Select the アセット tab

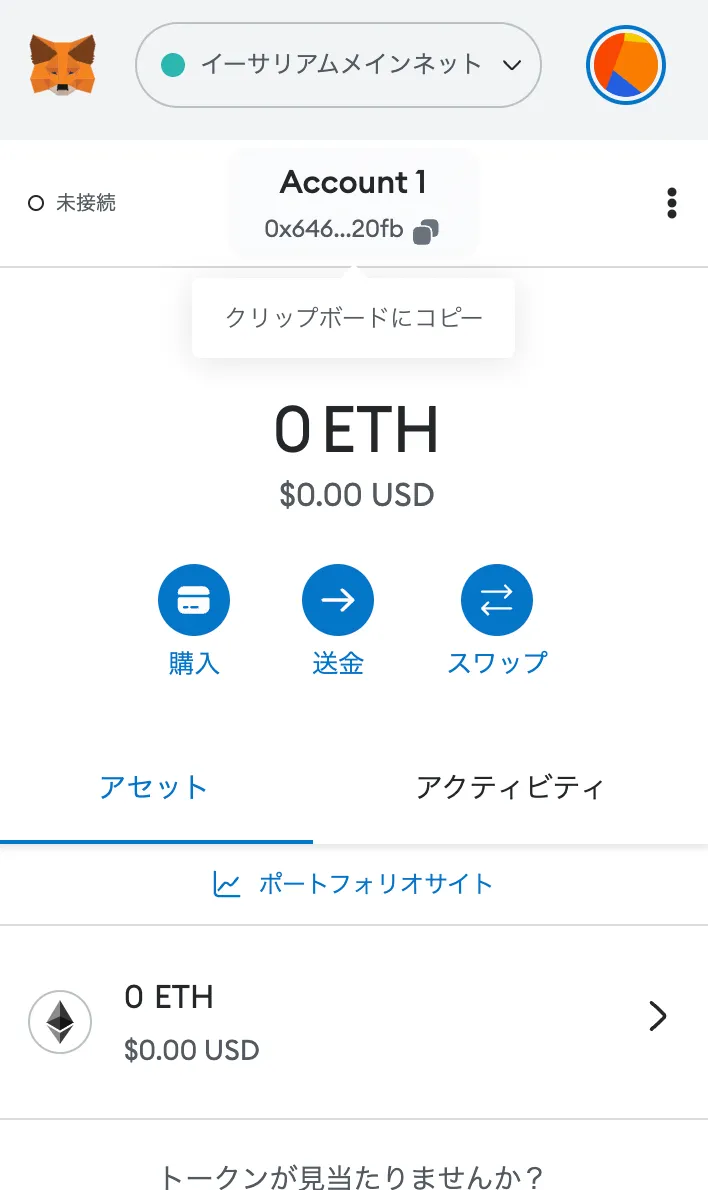click(x=155, y=788)
